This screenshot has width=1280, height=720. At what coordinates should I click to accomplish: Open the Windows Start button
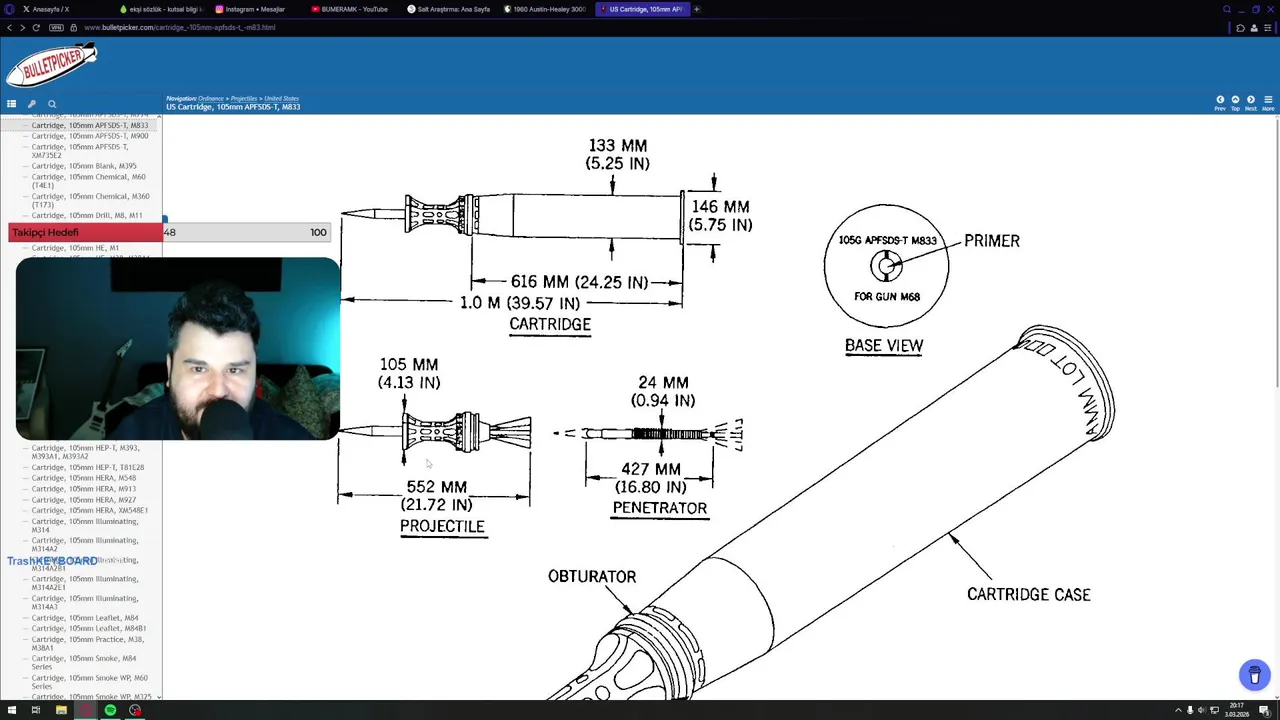pyautogui.click(x=11, y=710)
